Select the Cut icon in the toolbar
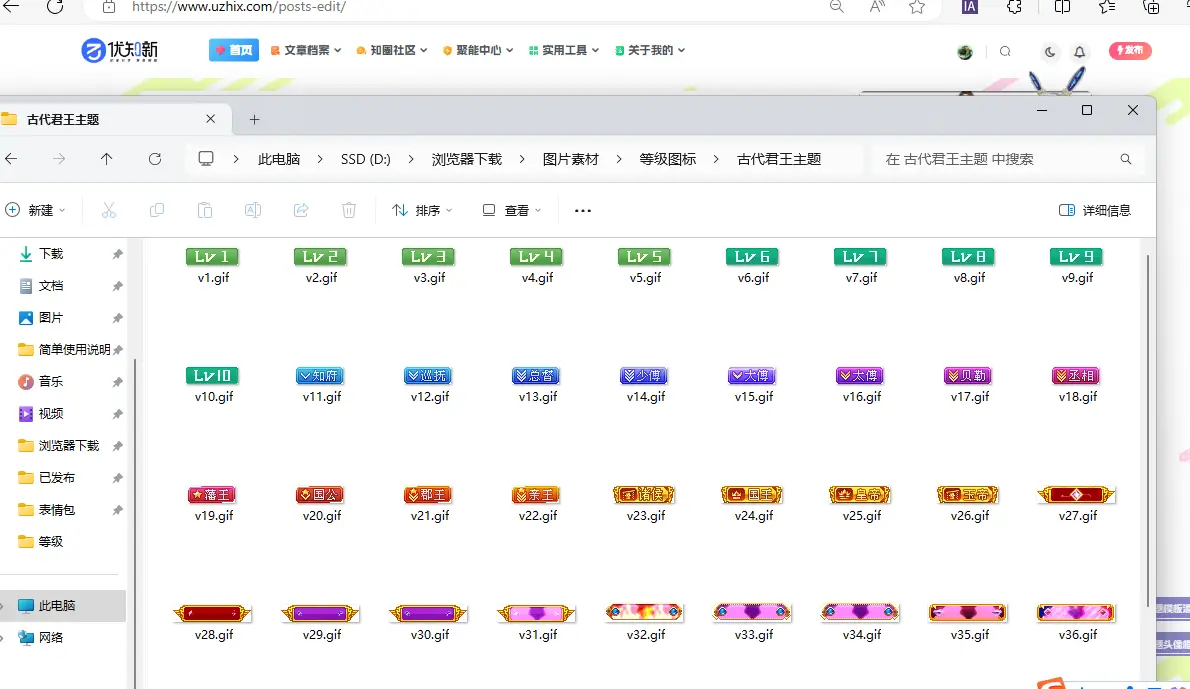 108,210
